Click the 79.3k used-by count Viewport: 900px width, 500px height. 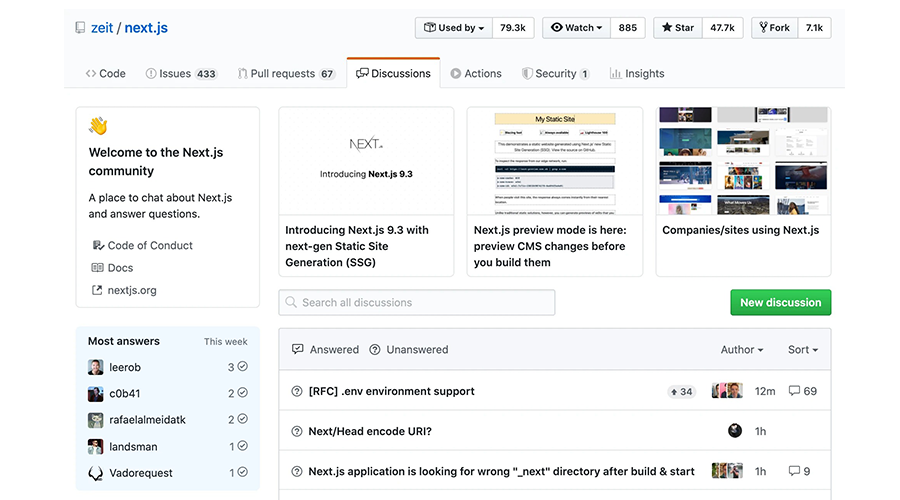(513, 28)
